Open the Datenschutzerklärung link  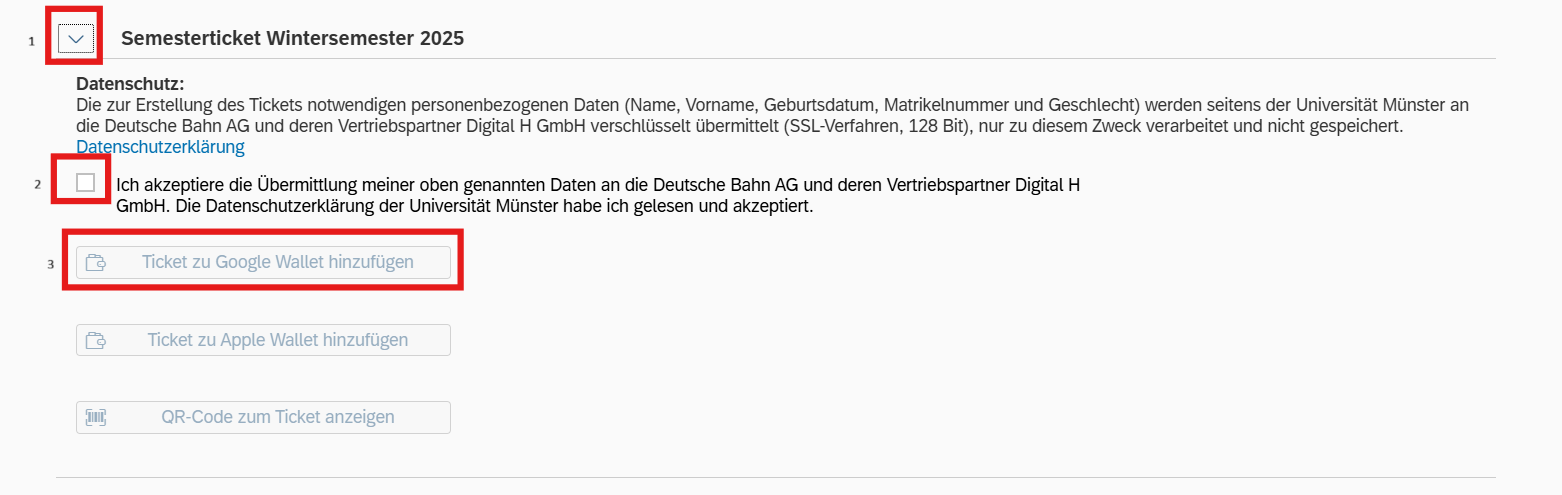(x=160, y=147)
